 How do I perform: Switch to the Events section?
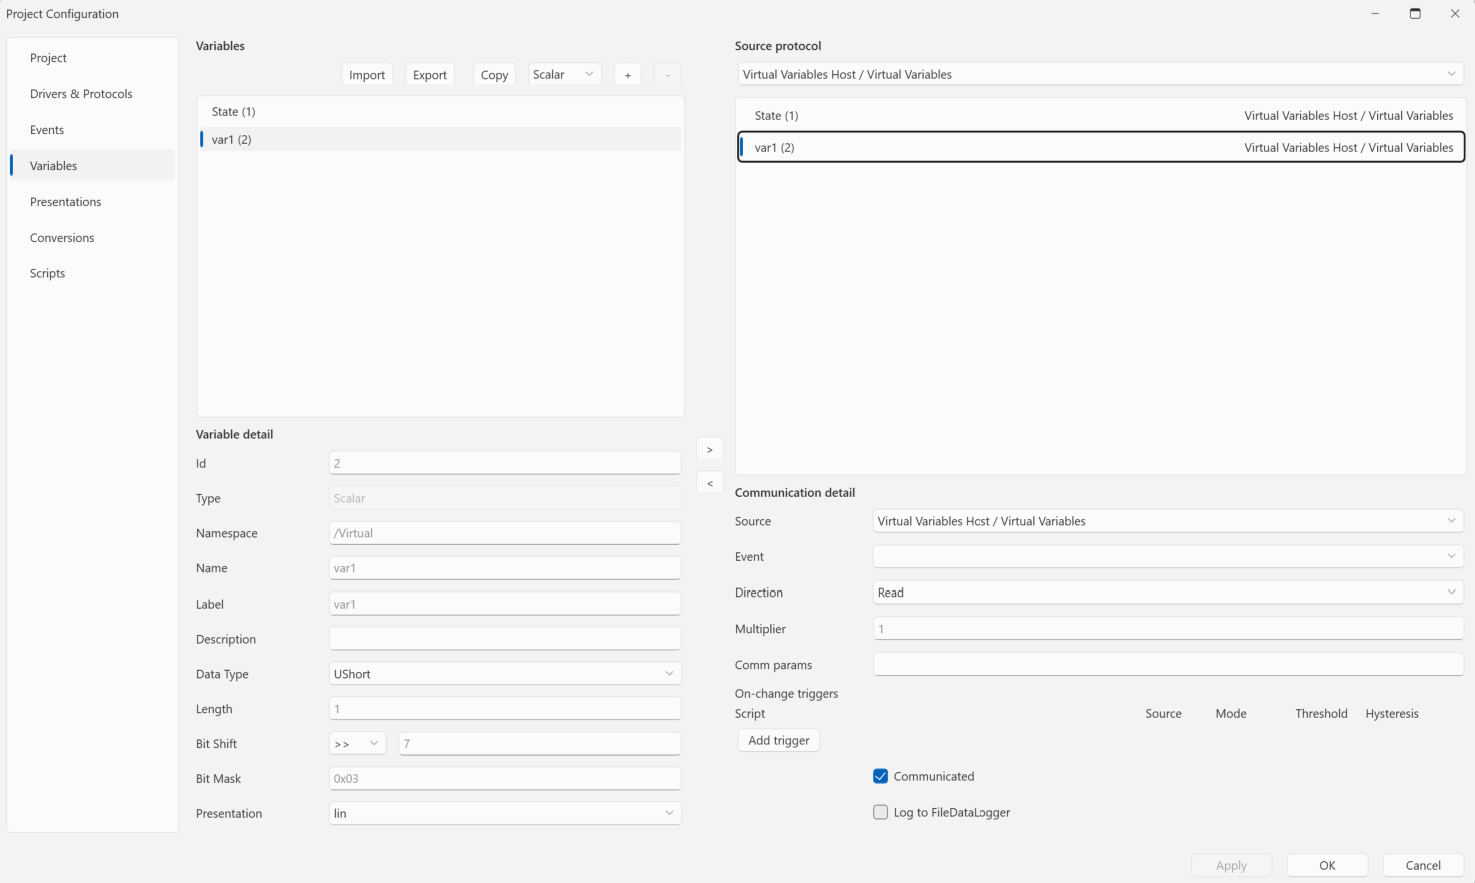[92, 130]
